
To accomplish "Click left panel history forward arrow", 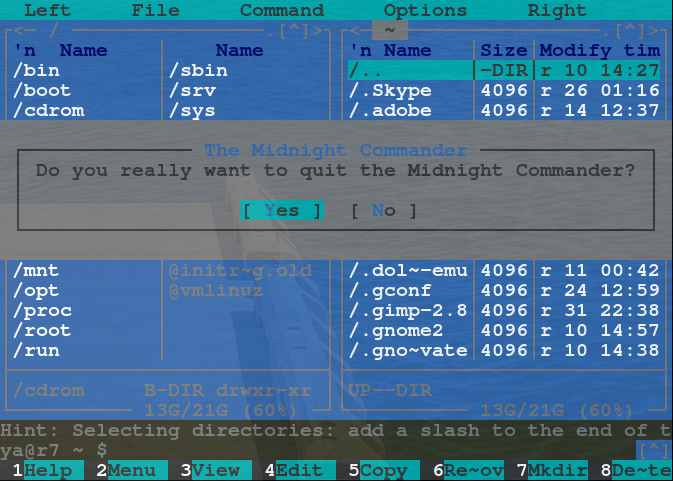I will (317, 30).
